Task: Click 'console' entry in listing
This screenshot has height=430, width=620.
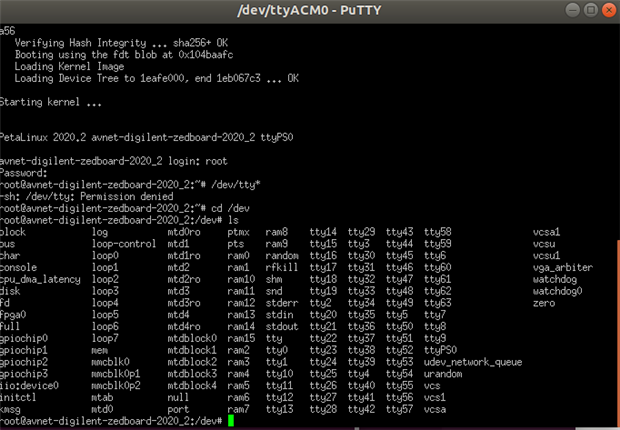Action: coord(18,267)
